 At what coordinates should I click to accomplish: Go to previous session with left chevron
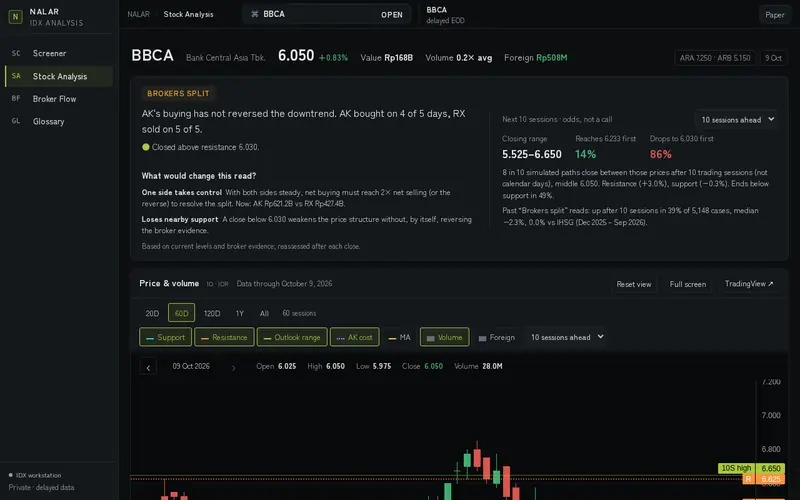(x=148, y=367)
